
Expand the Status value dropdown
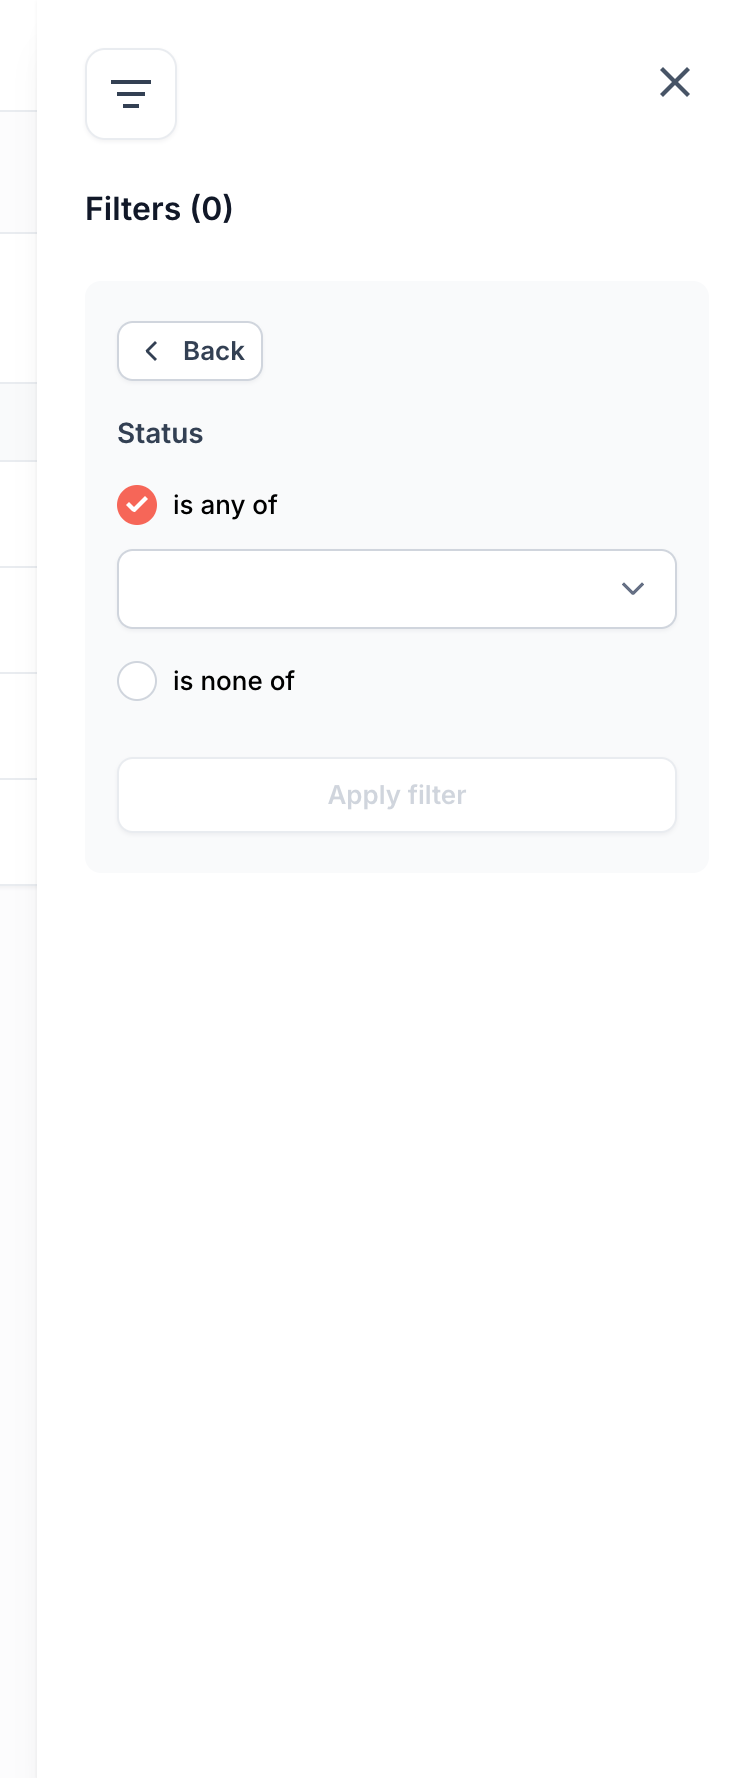[397, 589]
